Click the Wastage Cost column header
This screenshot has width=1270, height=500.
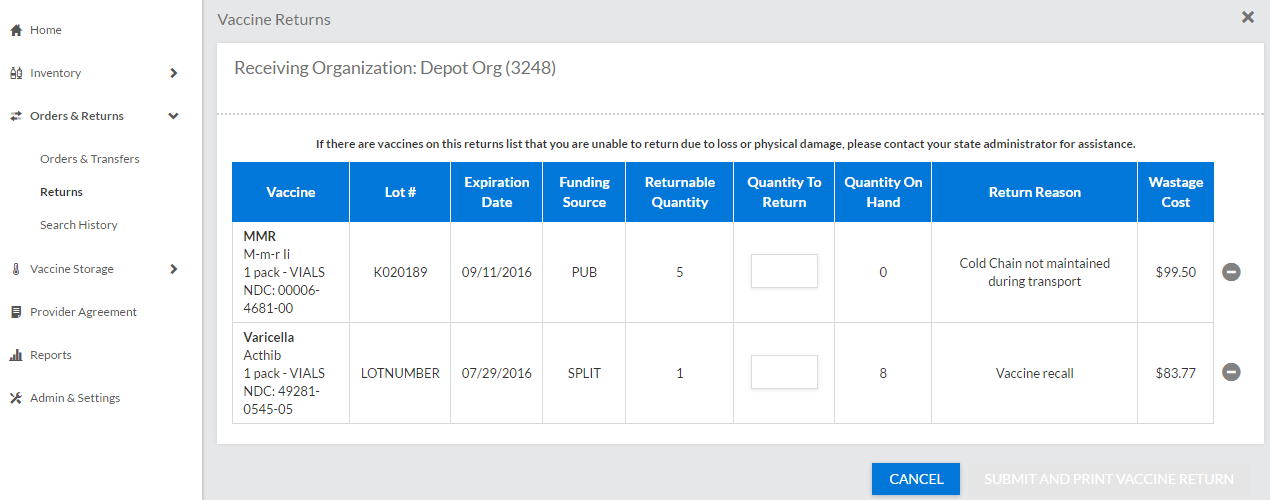click(x=1176, y=192)
